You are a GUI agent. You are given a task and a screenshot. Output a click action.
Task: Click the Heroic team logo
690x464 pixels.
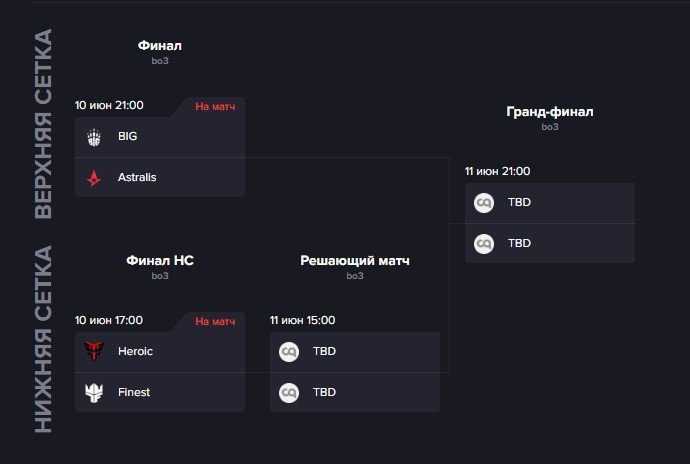pyautogui.click(x=94, y=351)
